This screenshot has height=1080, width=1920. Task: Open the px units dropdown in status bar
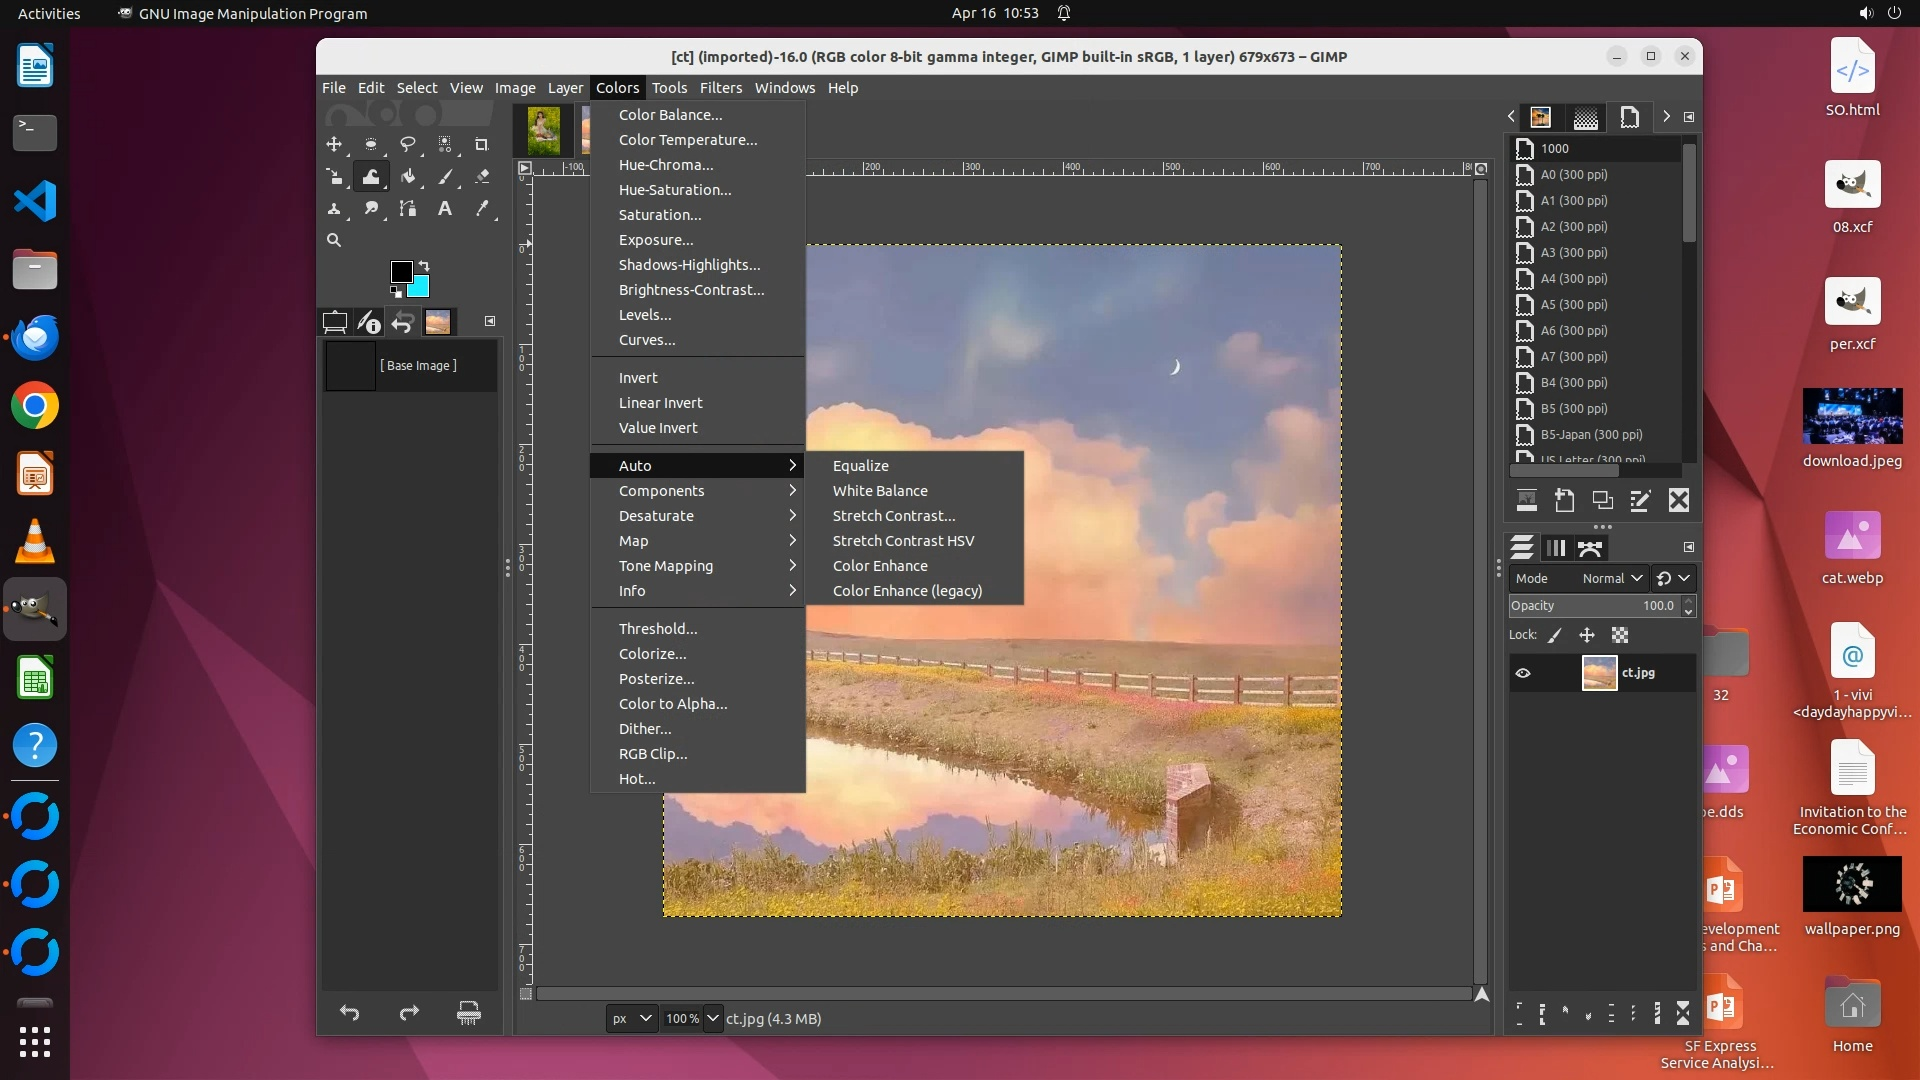pyautogui.click(x=632, y=1018)
